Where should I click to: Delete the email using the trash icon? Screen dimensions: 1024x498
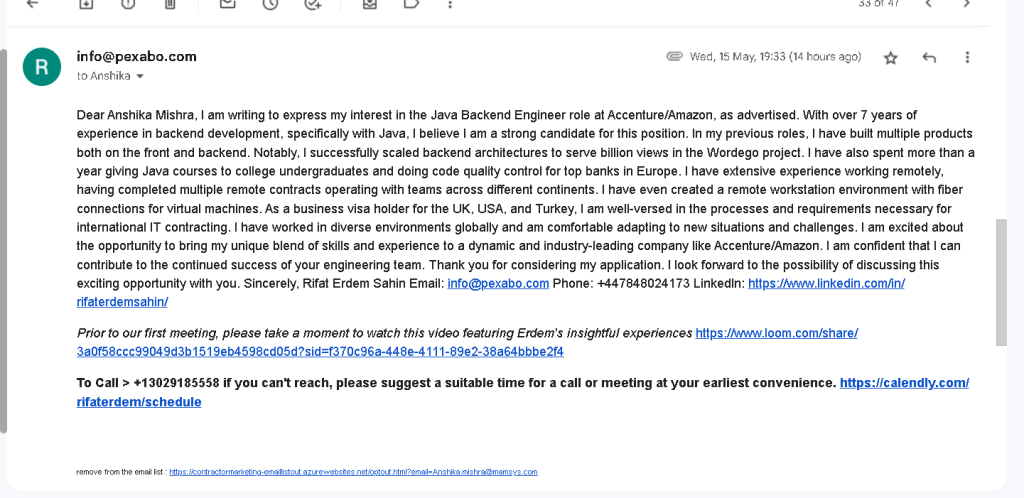170,3
